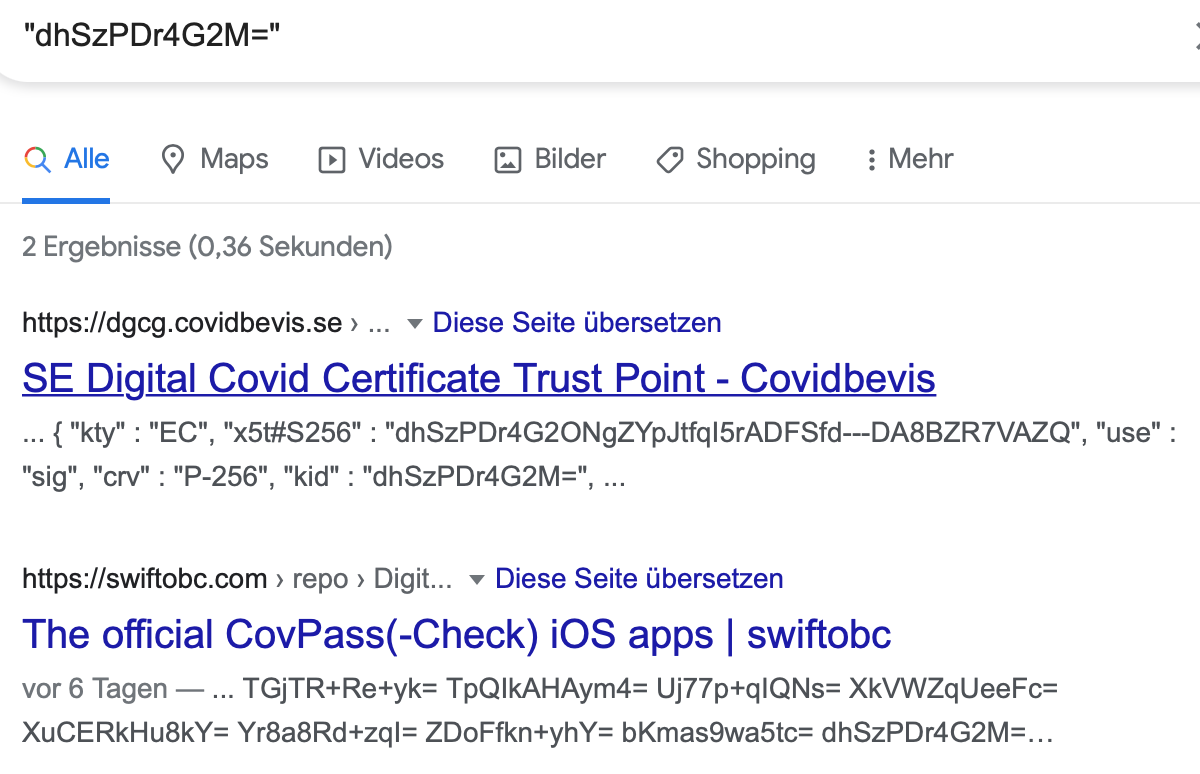Translate the swiftobc.com result page
The image size is (1200, 774).
pyautogui.click(x=639, y=578)
